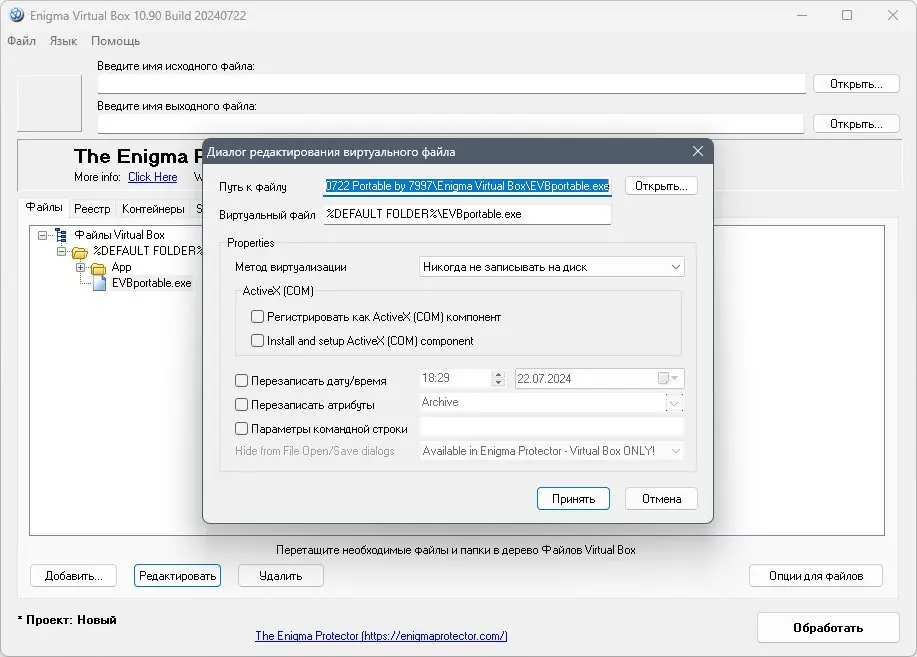Collapse the Файлы Virtual Box root node
Image resolution: width=917 pixels, height=657 pixels.
pos(42,235)
